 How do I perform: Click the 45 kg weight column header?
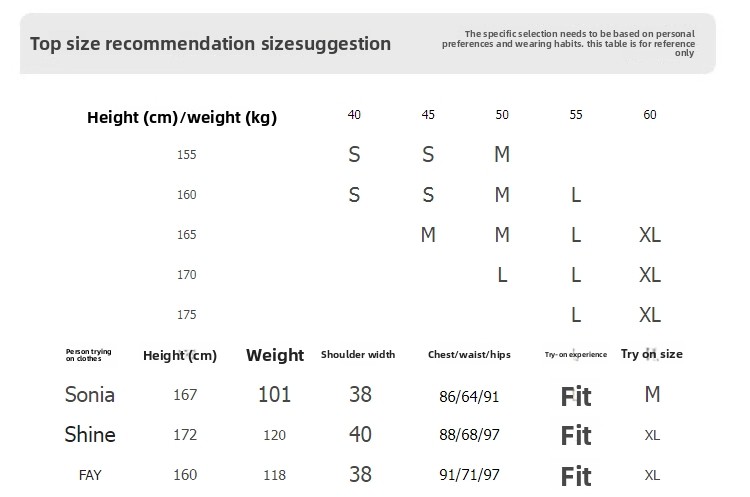(428, 115)
